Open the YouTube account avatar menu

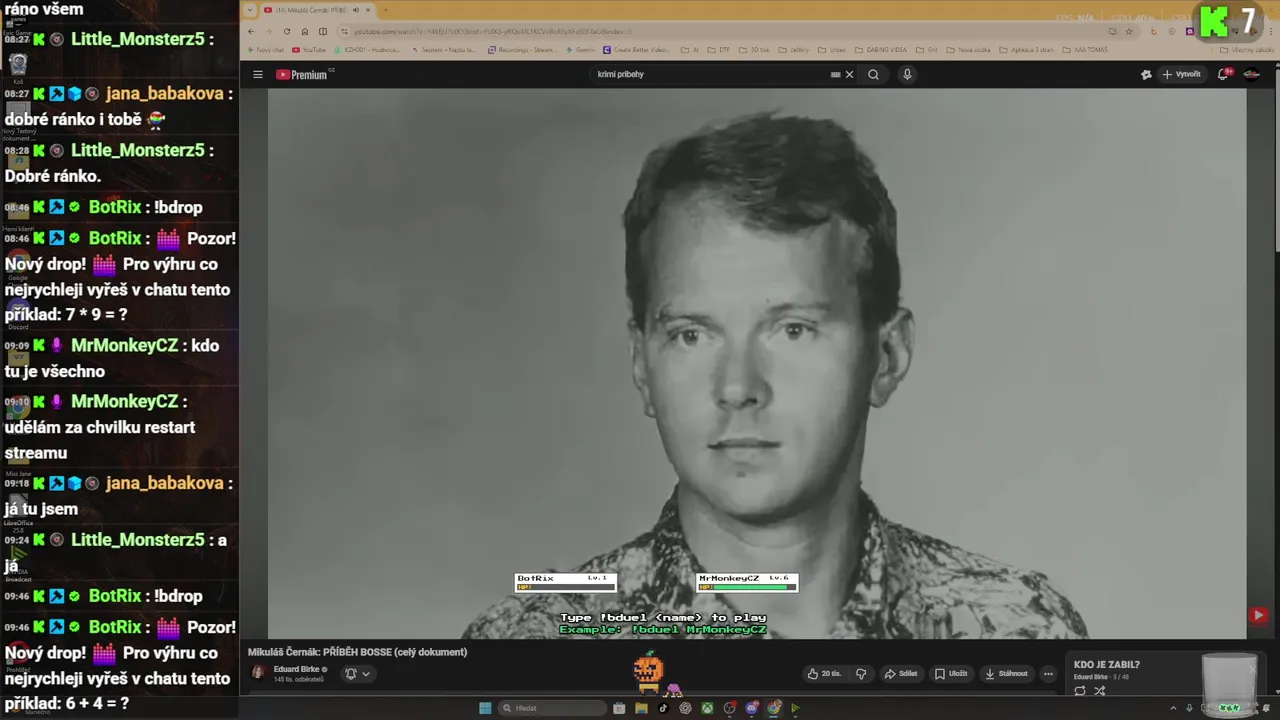coord(1251,74)
